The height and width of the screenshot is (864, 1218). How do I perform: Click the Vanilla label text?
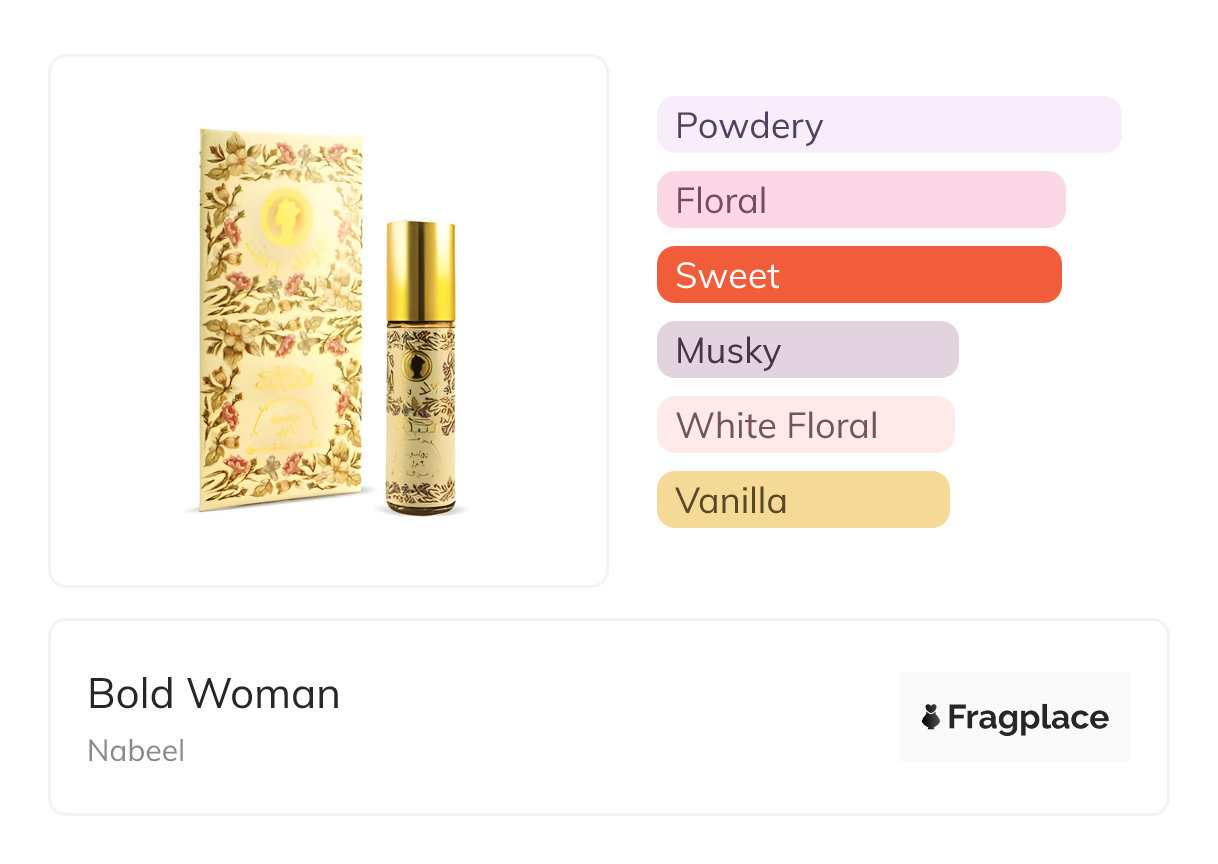(x=731, y=501)
